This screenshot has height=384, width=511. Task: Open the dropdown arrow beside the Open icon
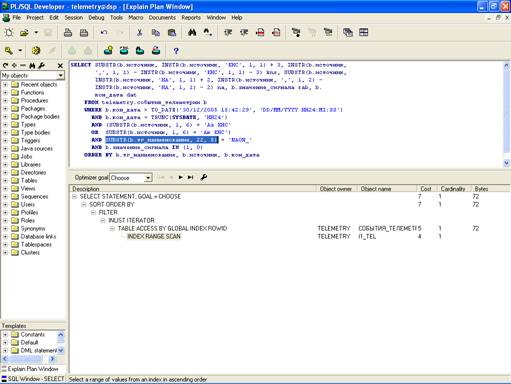pos(36,33)
